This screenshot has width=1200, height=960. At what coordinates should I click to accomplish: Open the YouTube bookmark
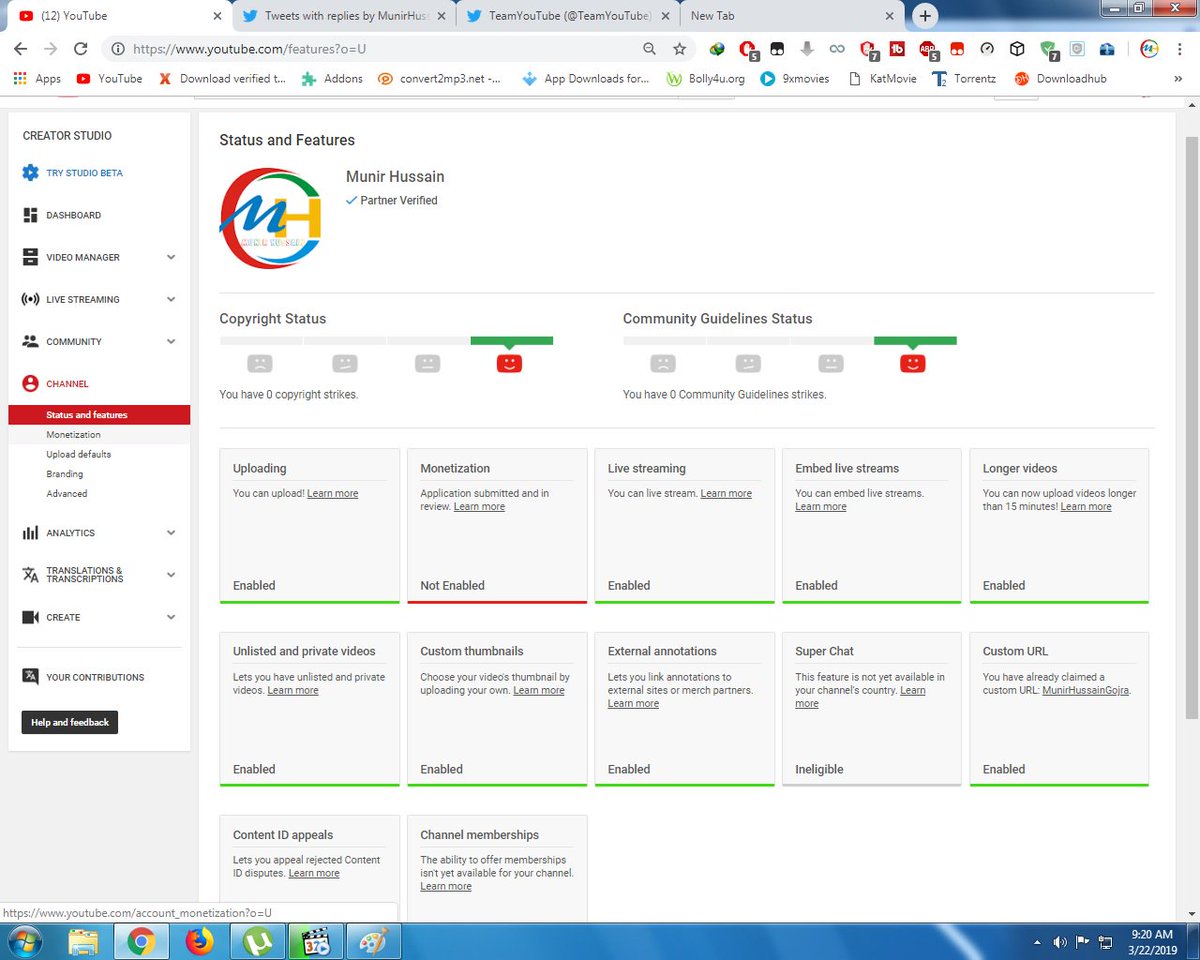tap(109, 78)
